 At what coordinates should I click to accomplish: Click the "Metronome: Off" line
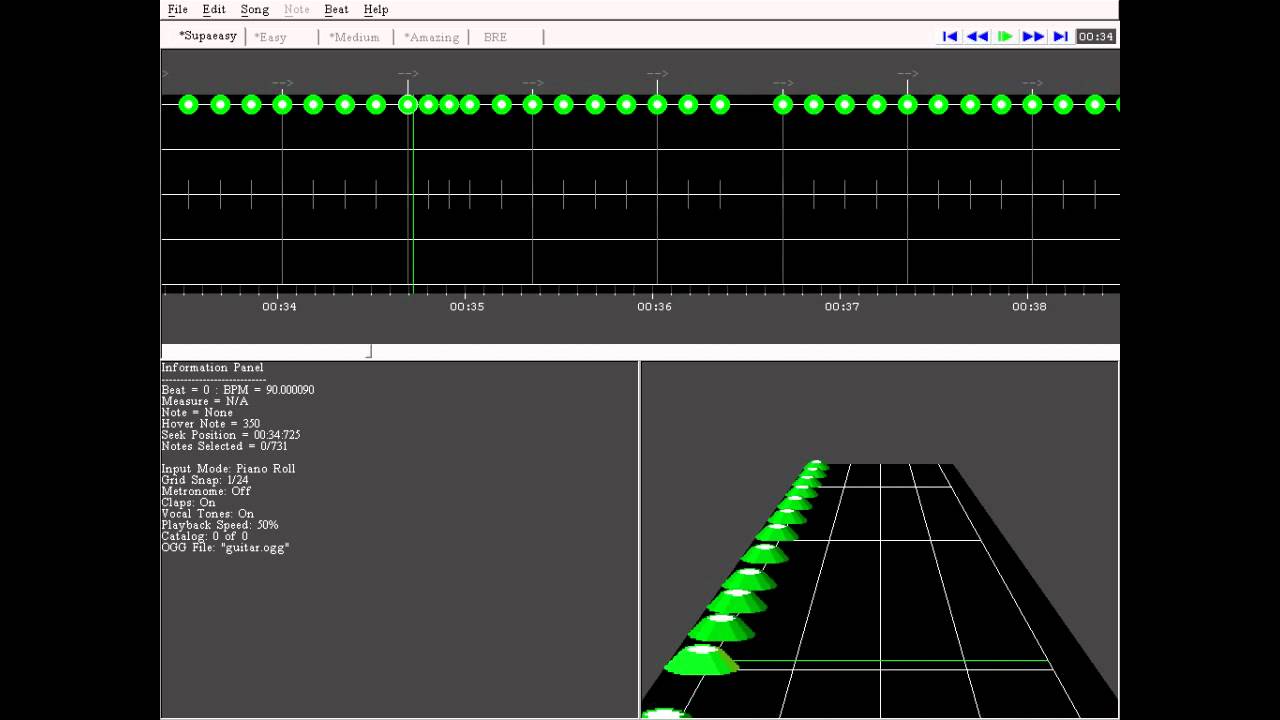pyautogui.click(x=206, y=491)
